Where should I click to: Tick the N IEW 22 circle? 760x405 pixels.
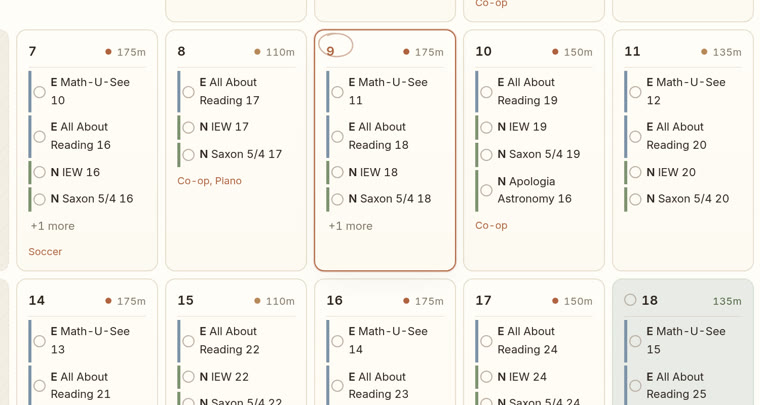pyautogui.click(x=189, y=376)
